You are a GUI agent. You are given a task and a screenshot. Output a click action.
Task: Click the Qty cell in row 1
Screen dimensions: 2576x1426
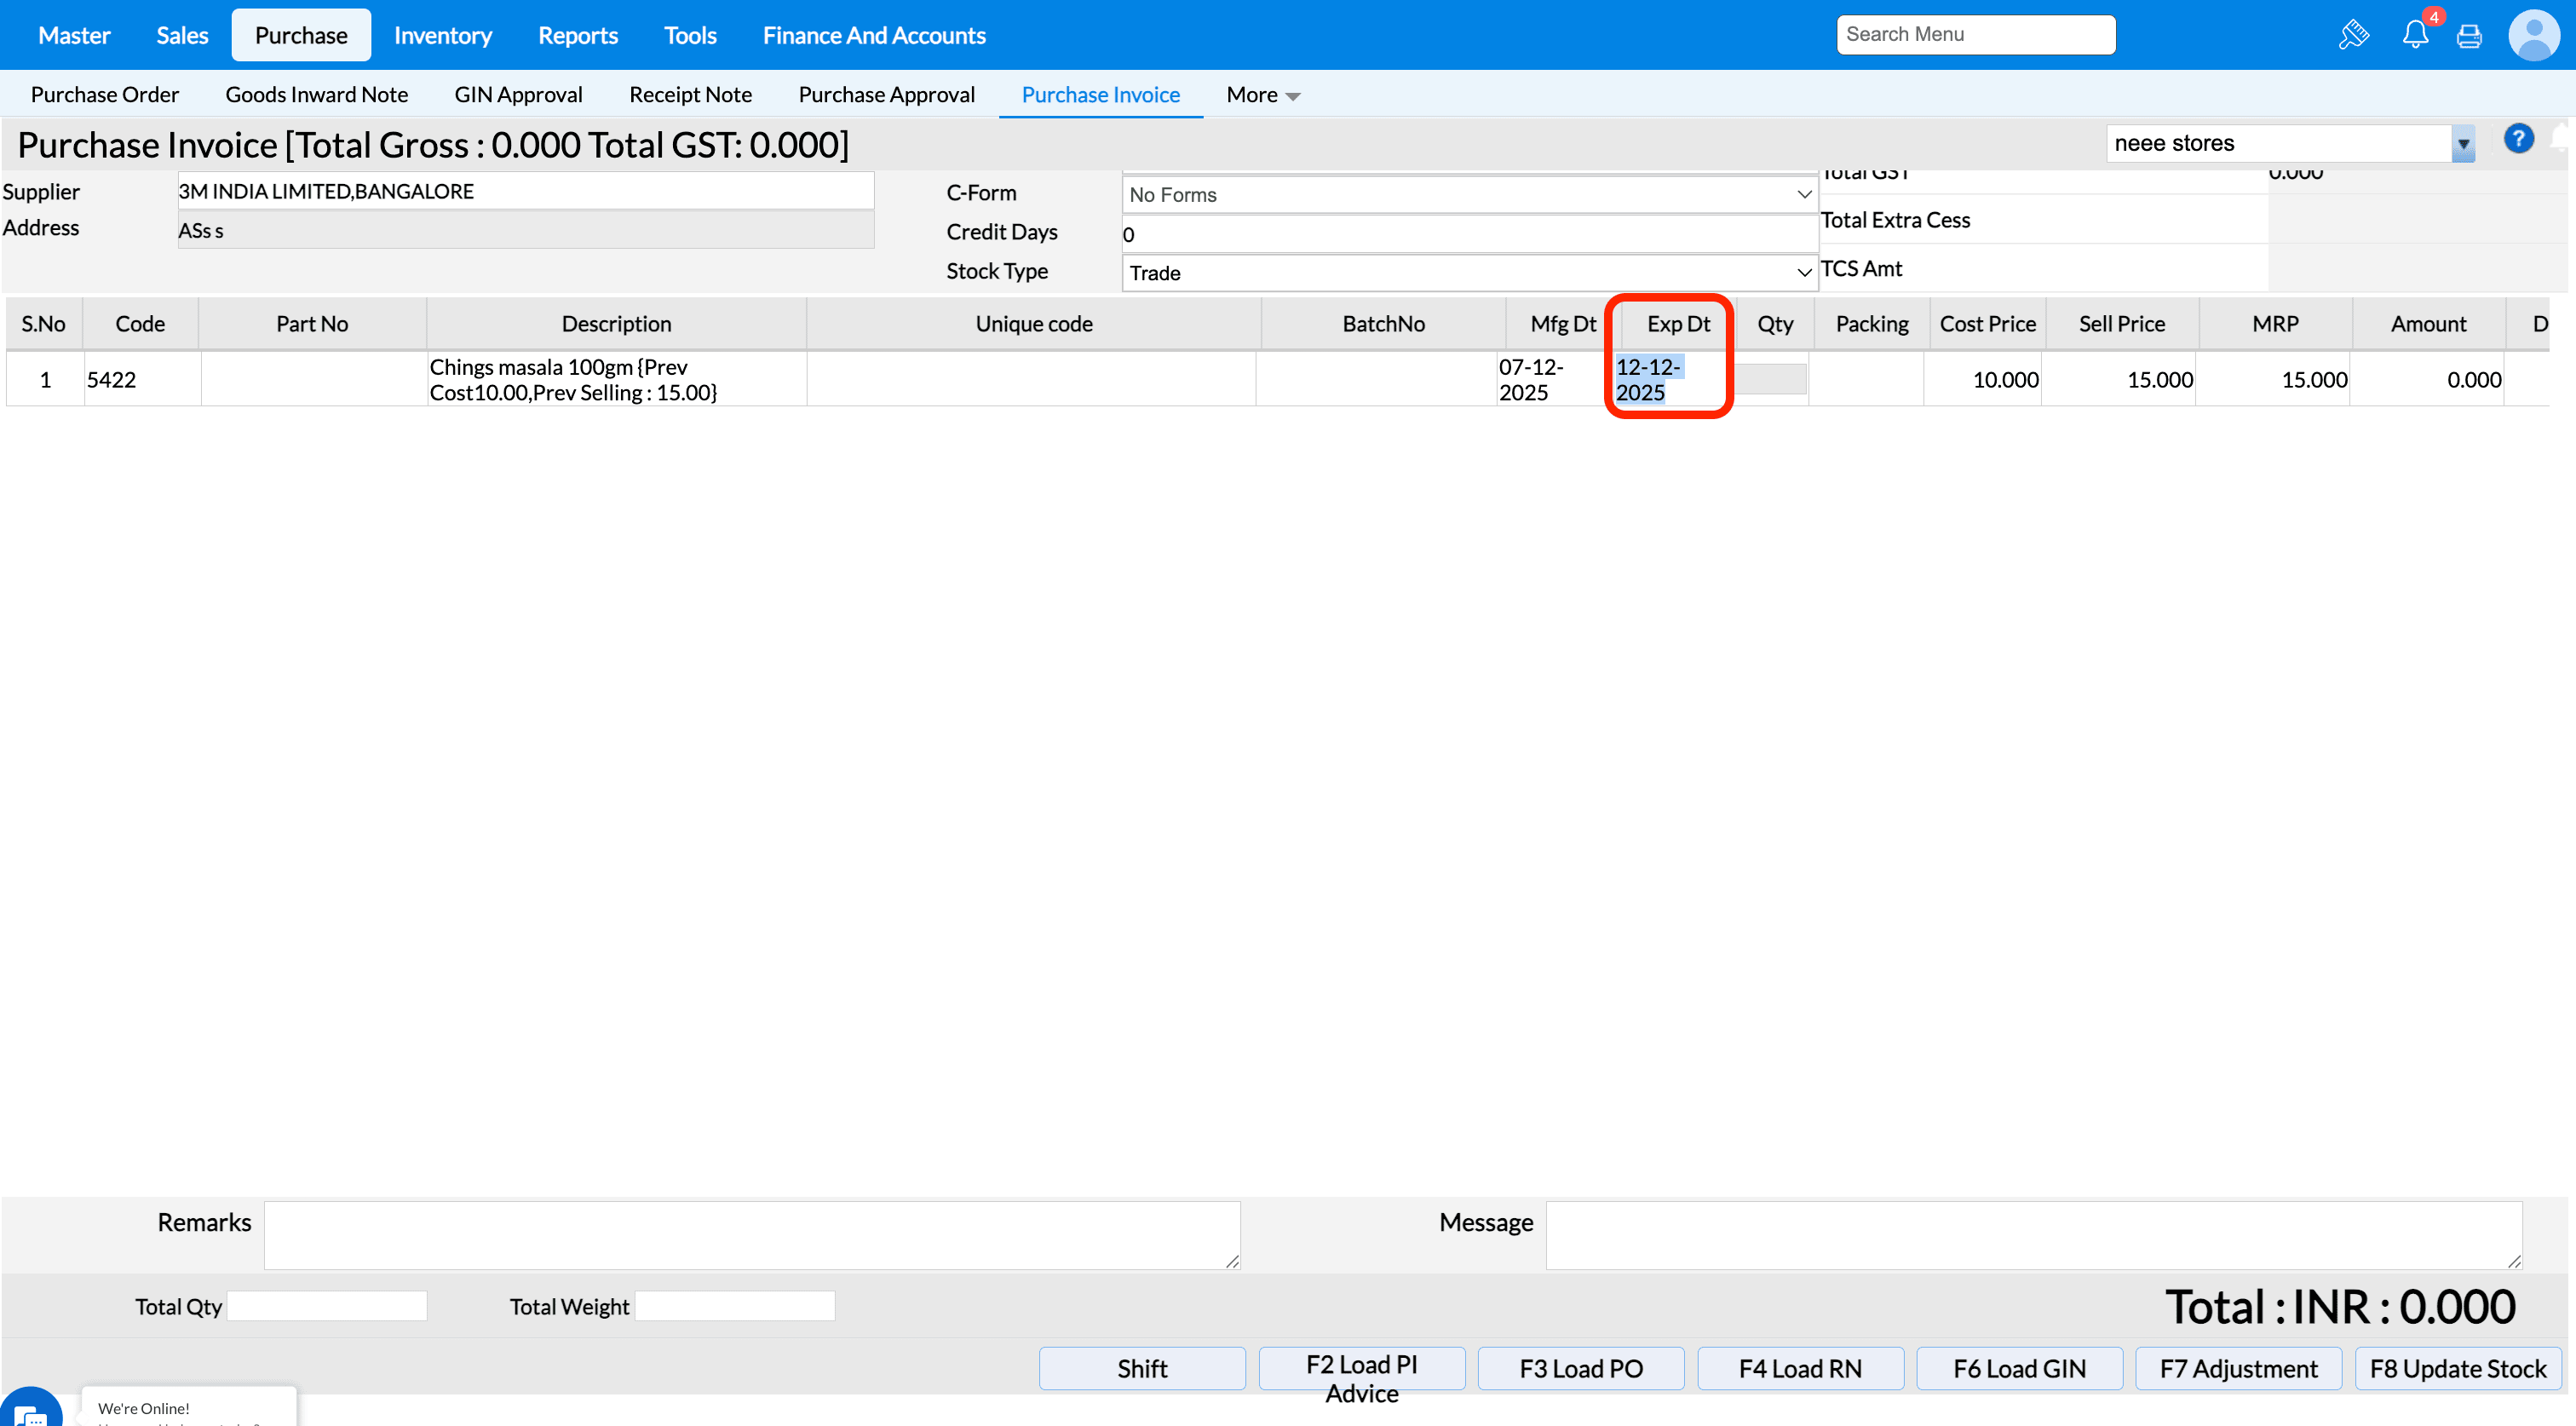[1771, 379]
